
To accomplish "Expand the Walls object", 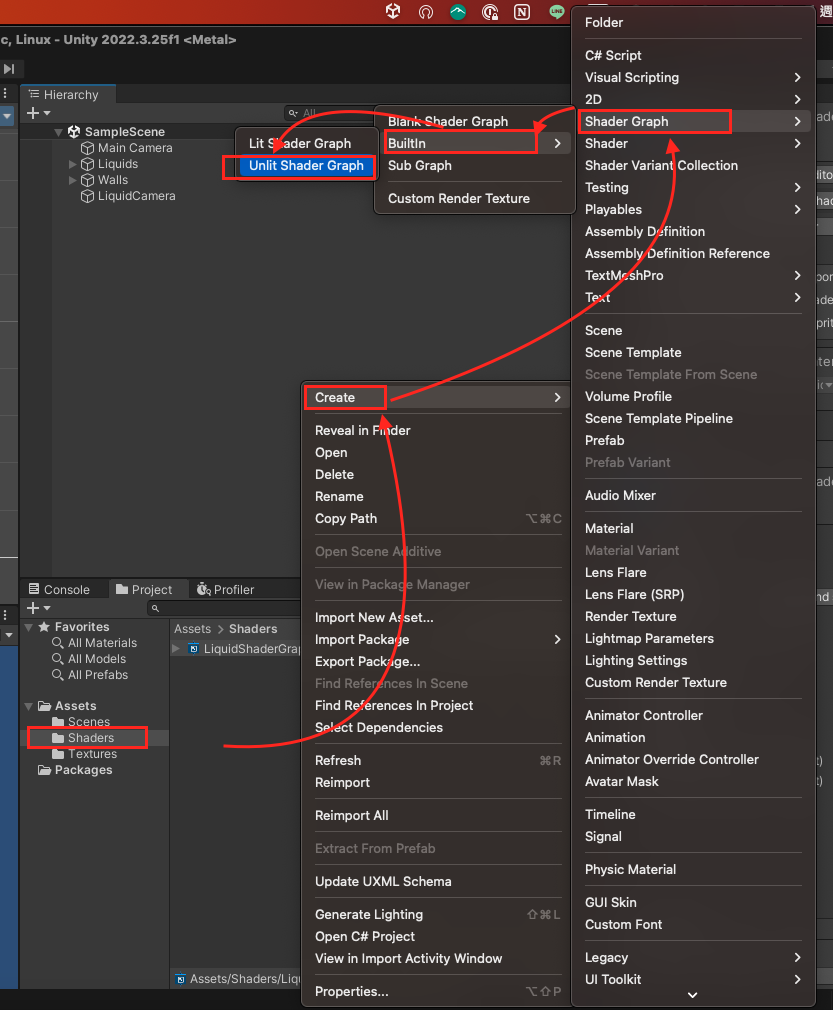I will (73, 180).
